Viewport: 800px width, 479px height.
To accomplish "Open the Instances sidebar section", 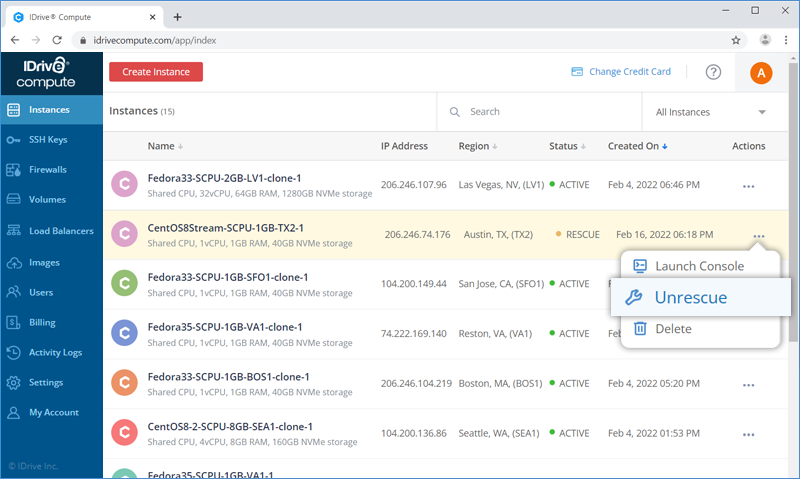I will [51, 110].
